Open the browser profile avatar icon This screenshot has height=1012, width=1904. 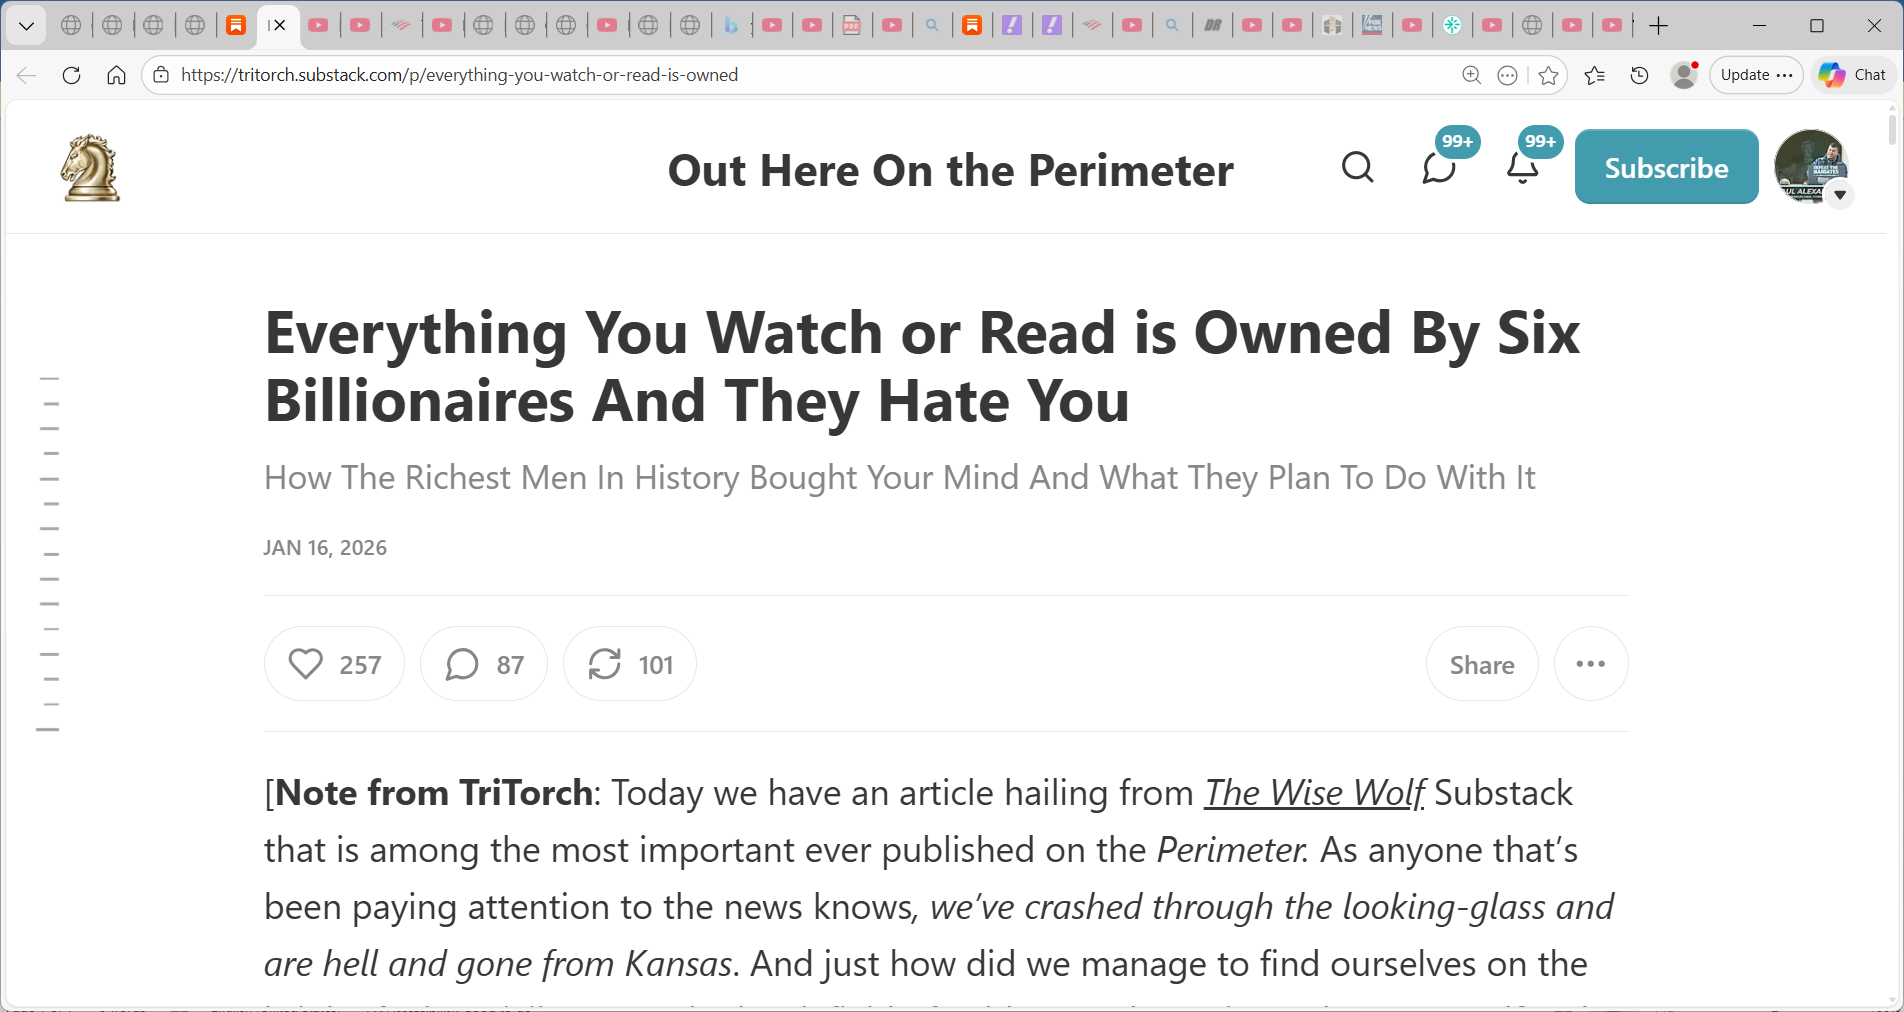click(1684, 75)
